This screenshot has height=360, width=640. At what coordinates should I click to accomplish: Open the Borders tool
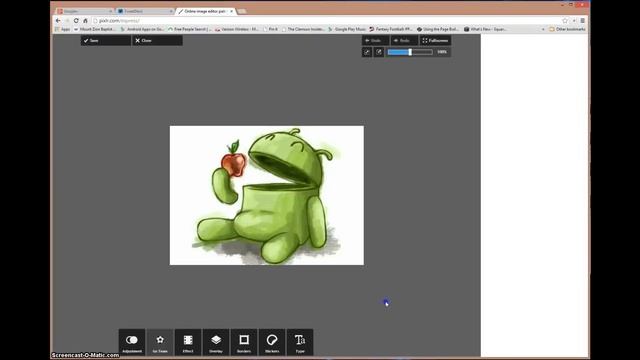tap(244, 342)
